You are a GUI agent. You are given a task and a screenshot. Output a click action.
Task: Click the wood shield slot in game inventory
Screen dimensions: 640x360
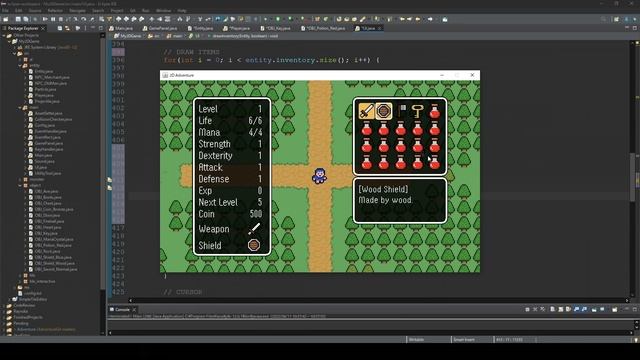click(384, 111)
